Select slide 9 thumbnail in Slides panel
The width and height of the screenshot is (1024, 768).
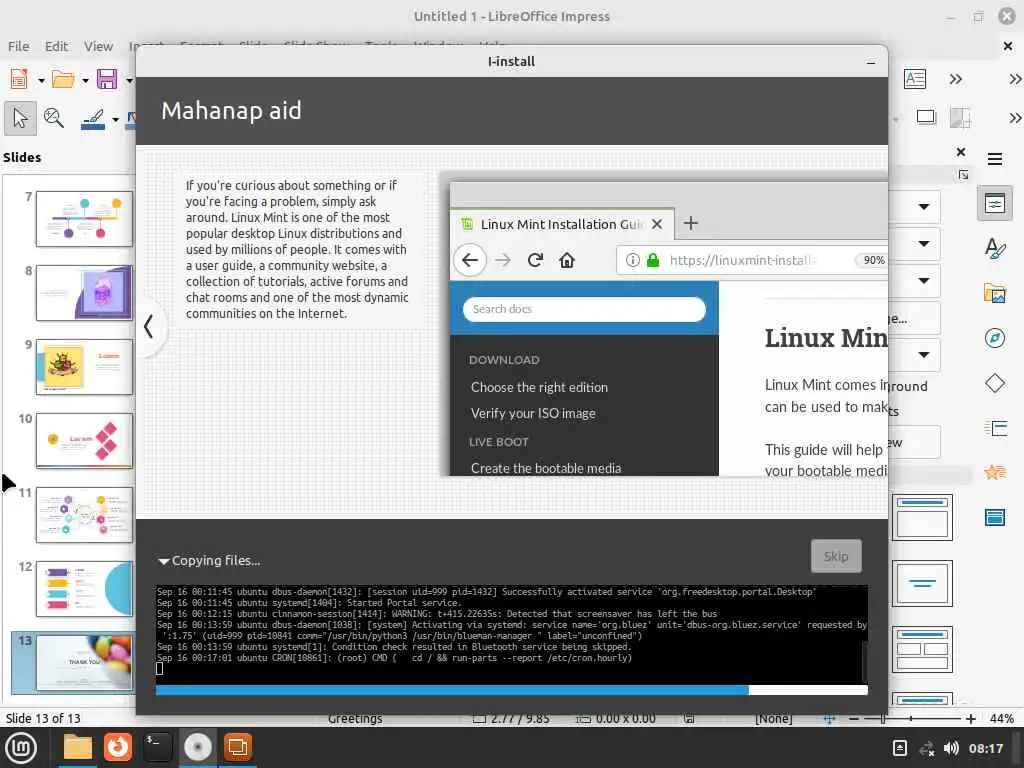pyautogui.click(x=84, y=366)
